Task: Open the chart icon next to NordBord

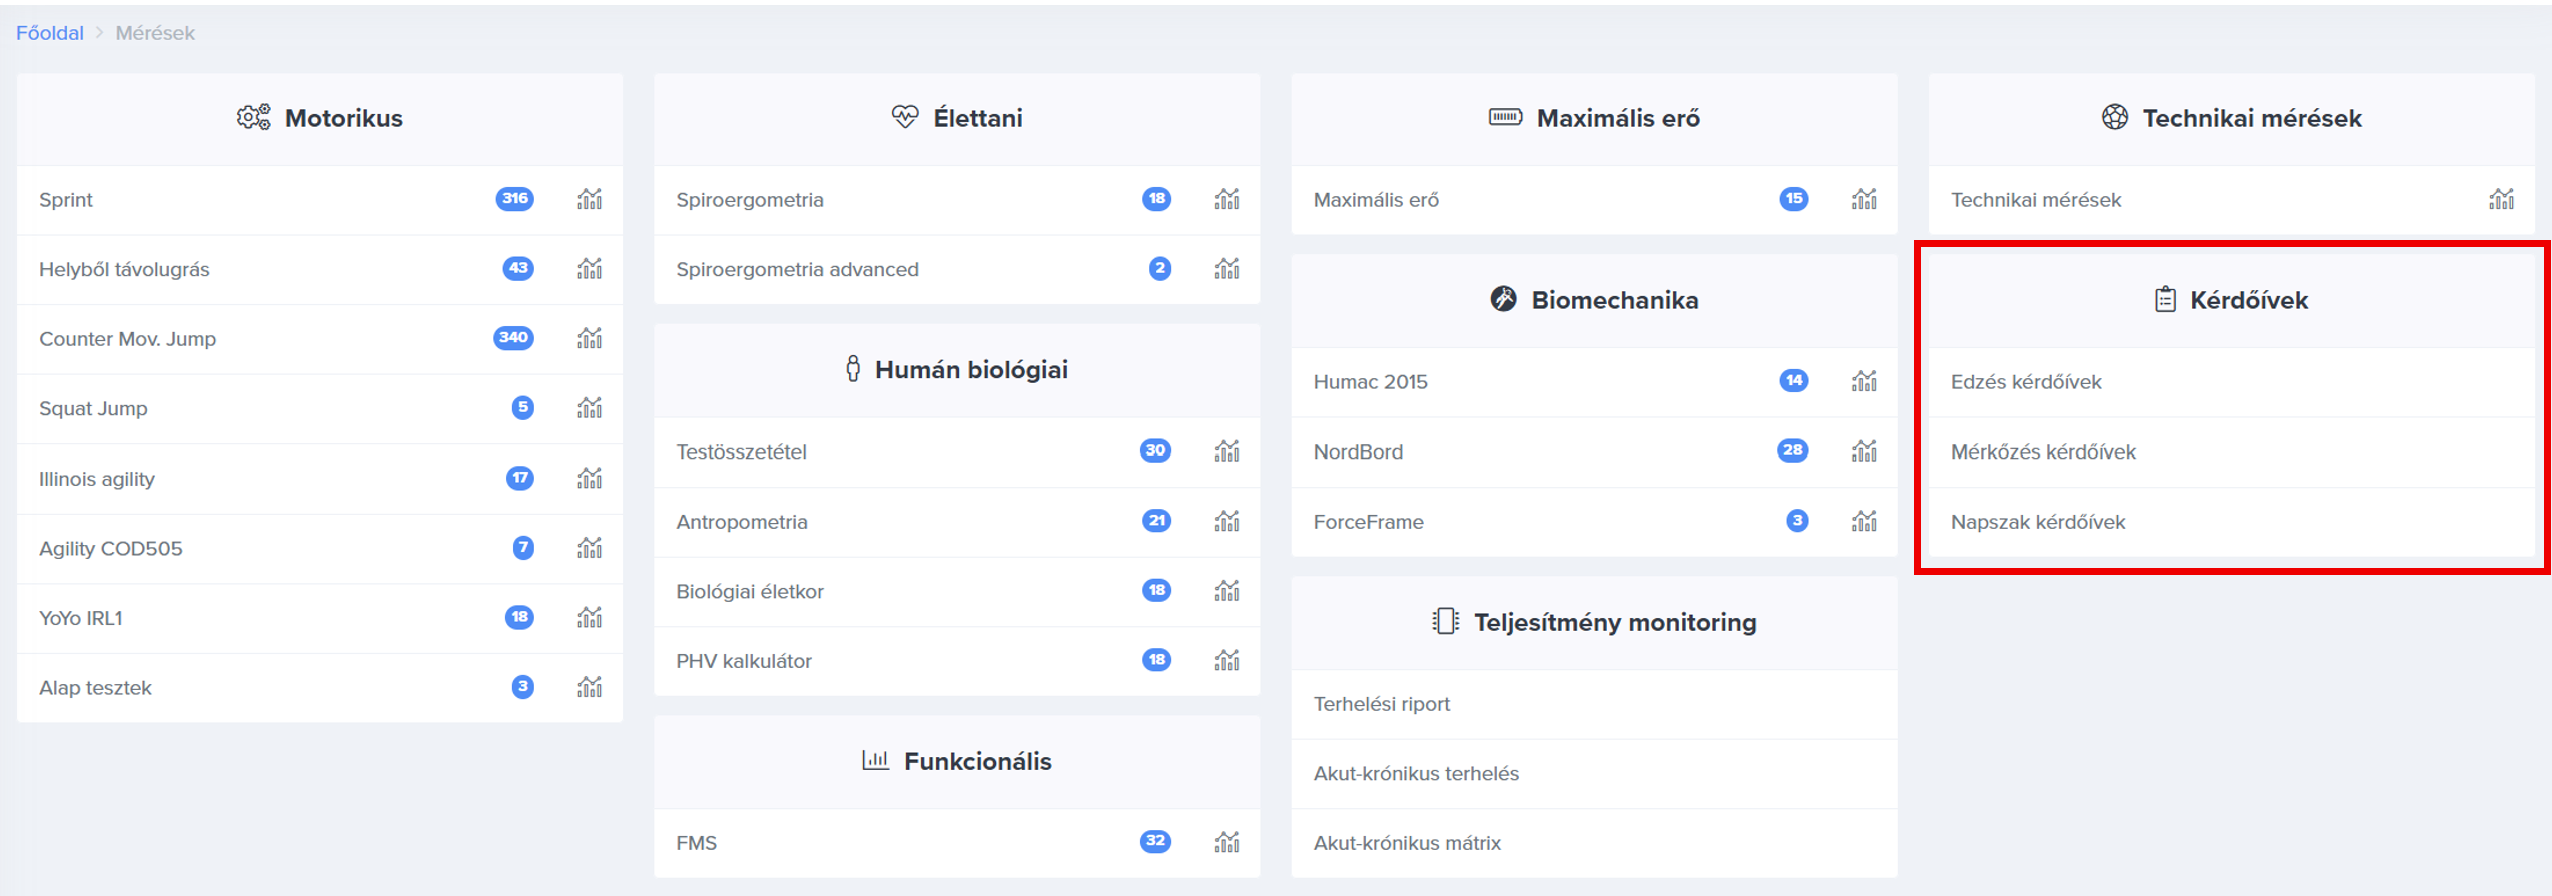Action: 1863,451
